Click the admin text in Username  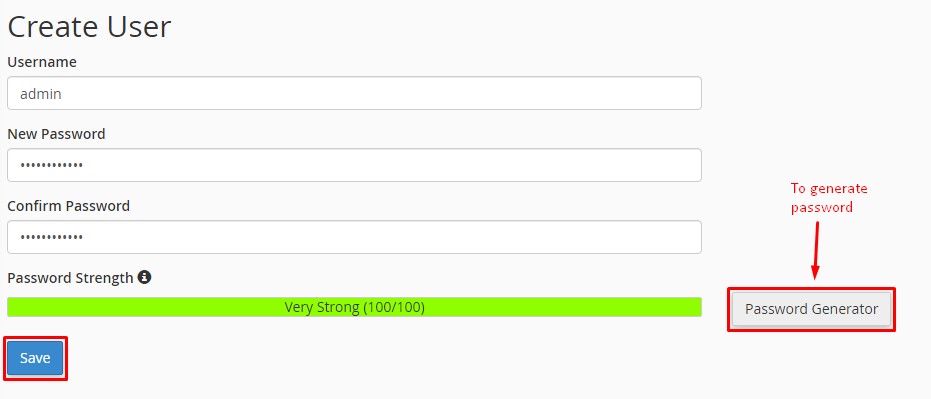point(40,94)
